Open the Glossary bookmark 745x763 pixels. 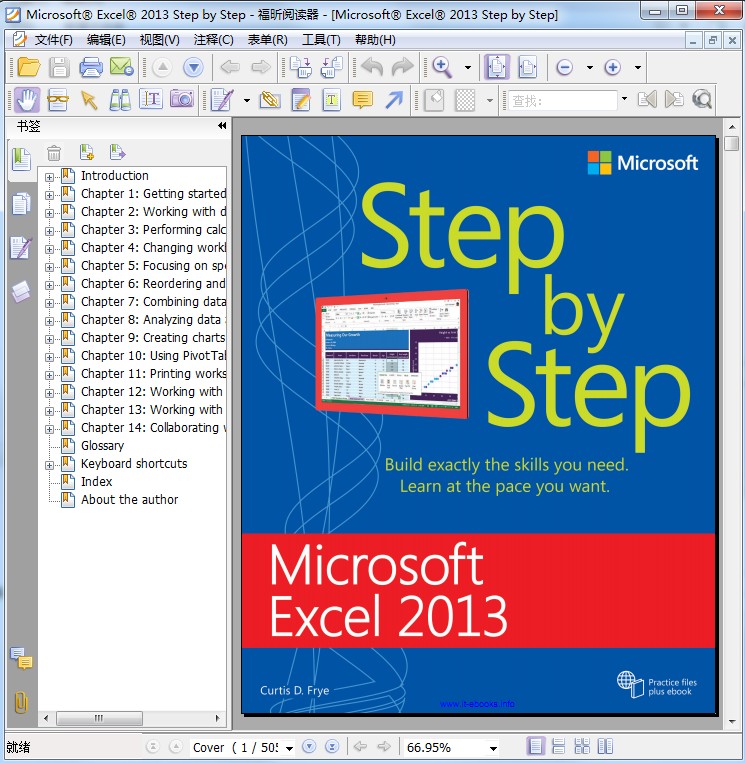102,446
